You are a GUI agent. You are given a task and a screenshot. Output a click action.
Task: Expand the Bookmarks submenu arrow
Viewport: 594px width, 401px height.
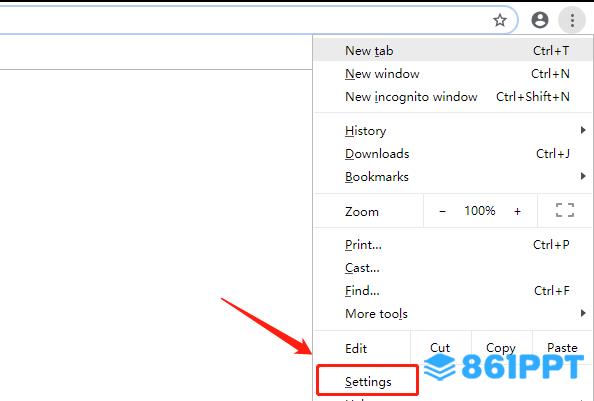[x=583, y=176]
